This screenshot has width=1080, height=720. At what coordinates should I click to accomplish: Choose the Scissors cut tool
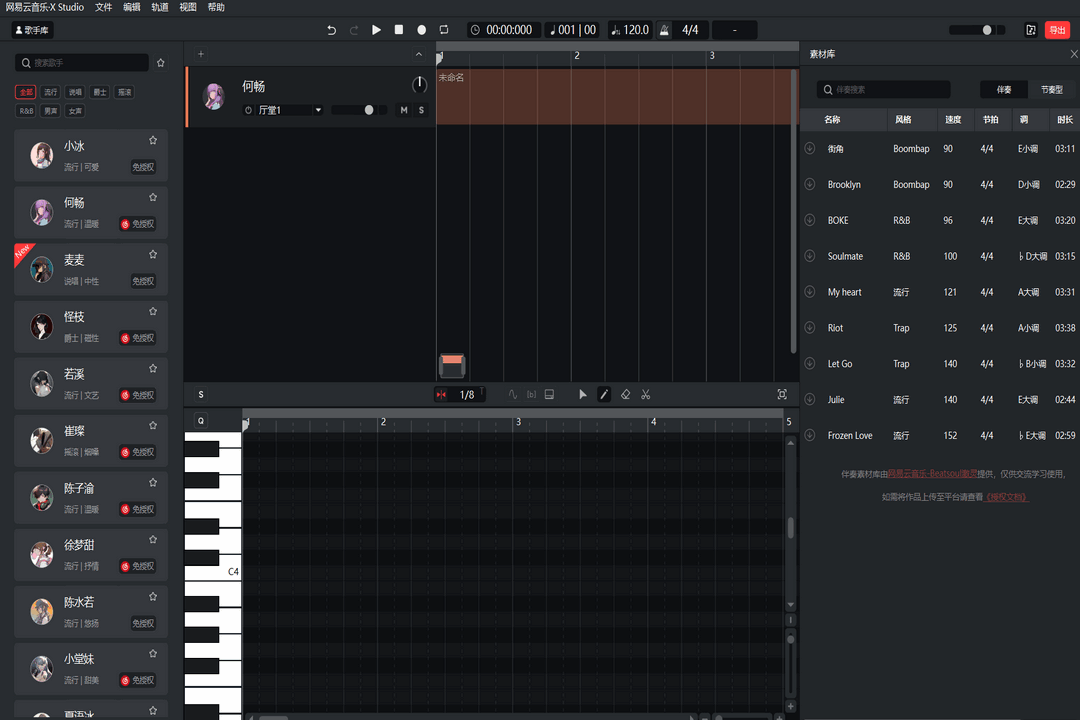coord(646,394)
